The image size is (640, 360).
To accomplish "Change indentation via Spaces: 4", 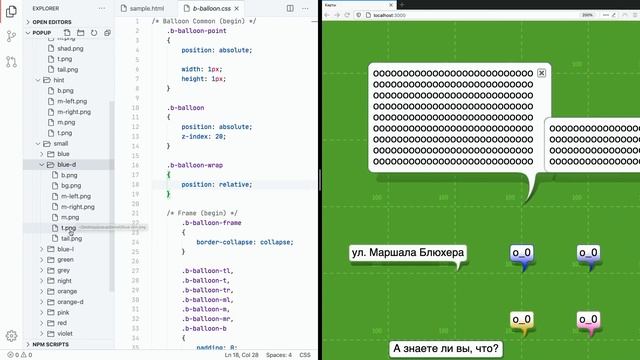I will click(x=279, y=355).
